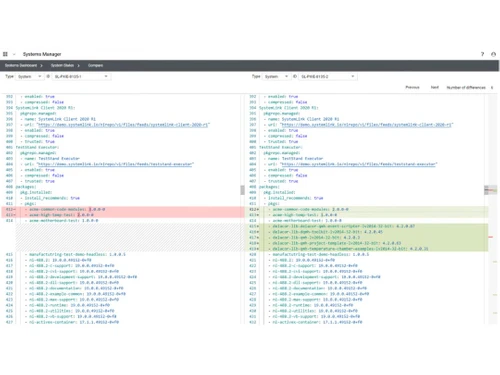Open left pane teststand-executor feed URL

coord(115,164)
